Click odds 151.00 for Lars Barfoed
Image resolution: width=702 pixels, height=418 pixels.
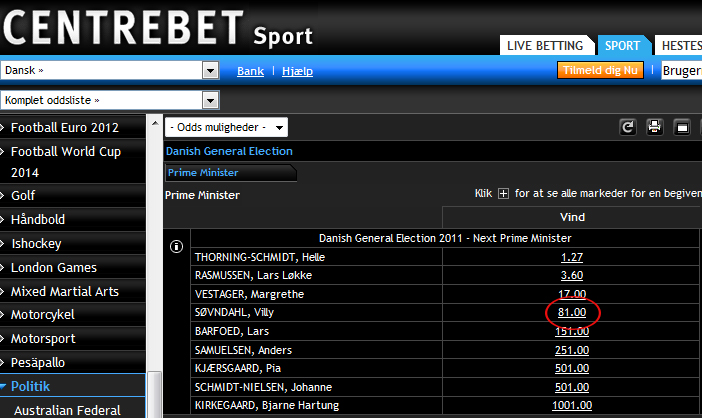click(572, 331)
